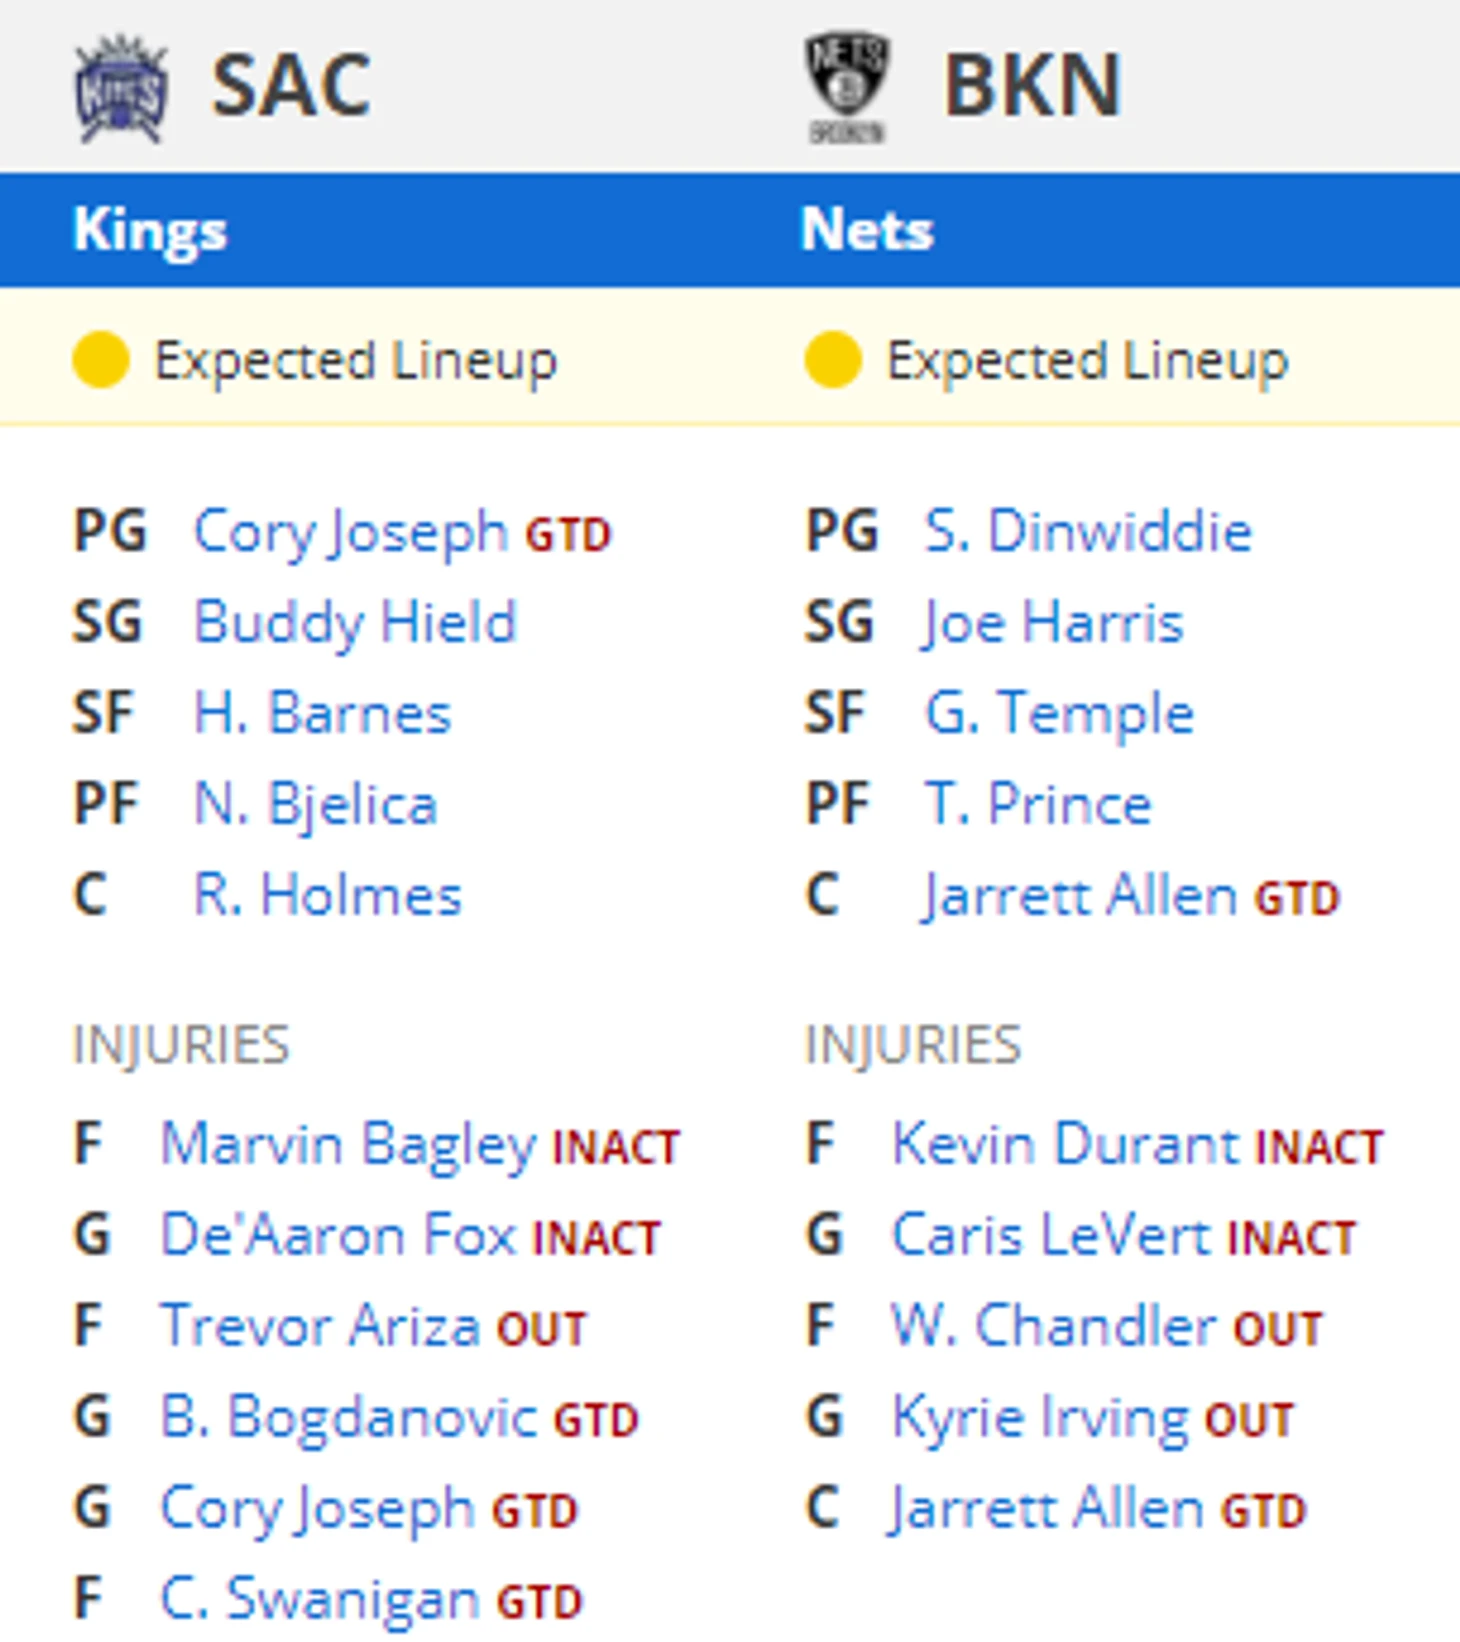Open Joe Harris player link

[1053, 622]
